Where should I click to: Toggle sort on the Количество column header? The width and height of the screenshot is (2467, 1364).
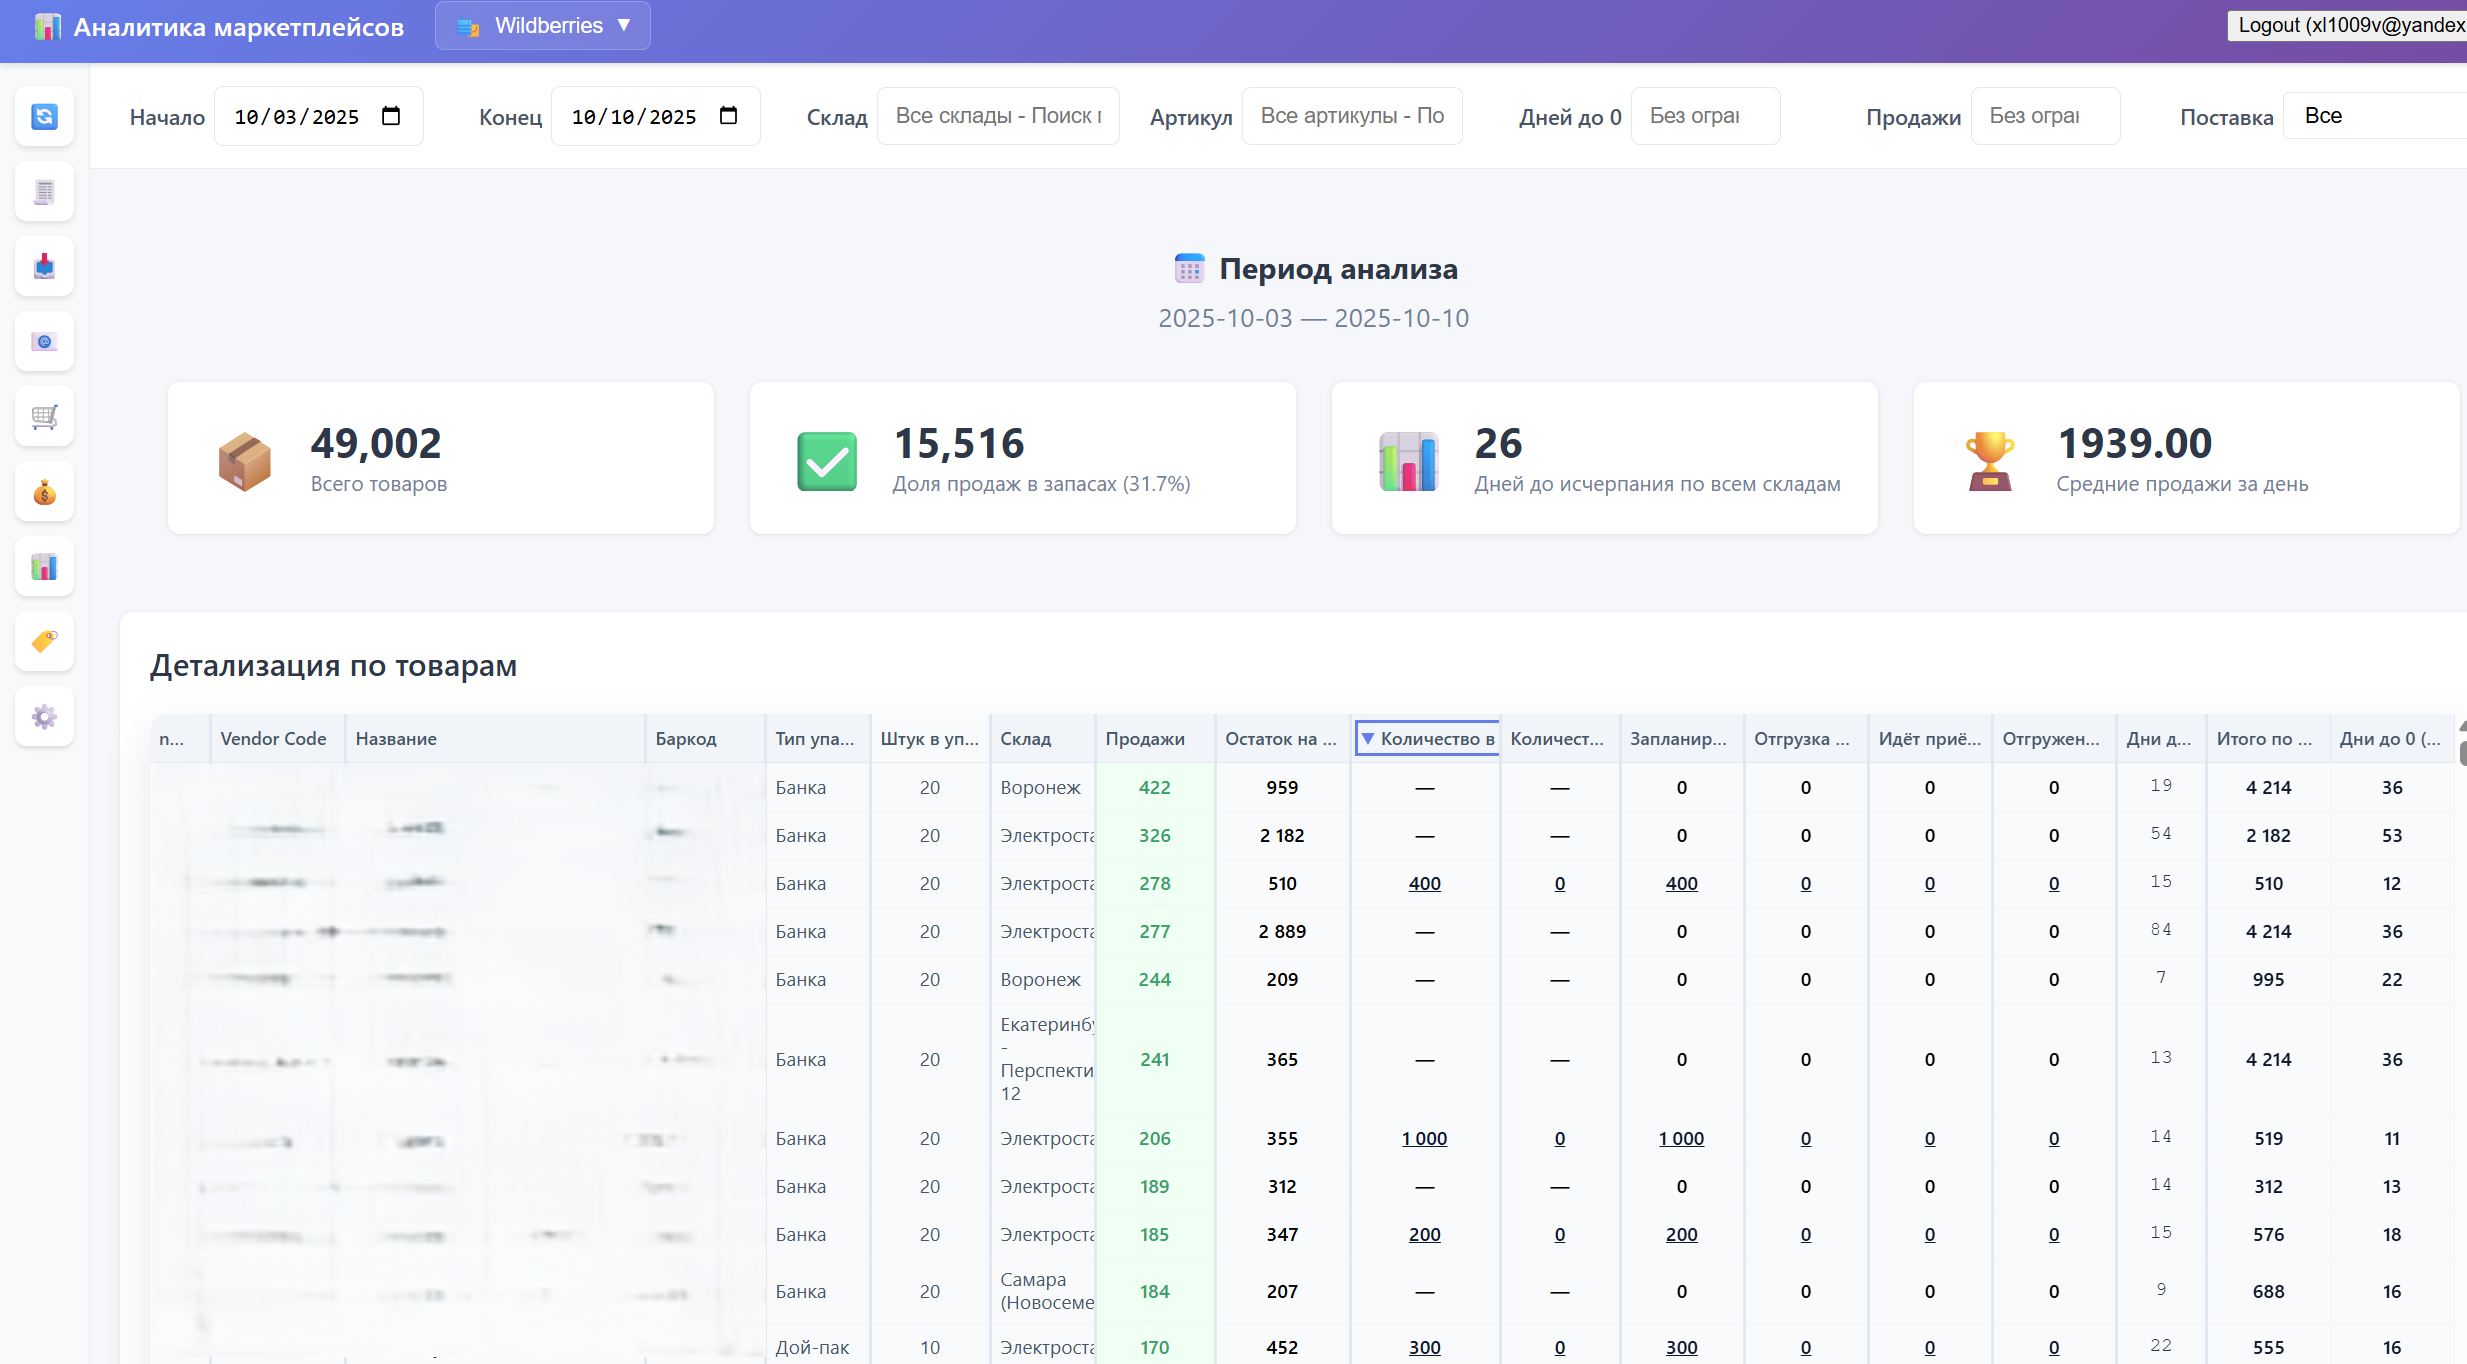pyautogui.click(x=1425, y=738)
